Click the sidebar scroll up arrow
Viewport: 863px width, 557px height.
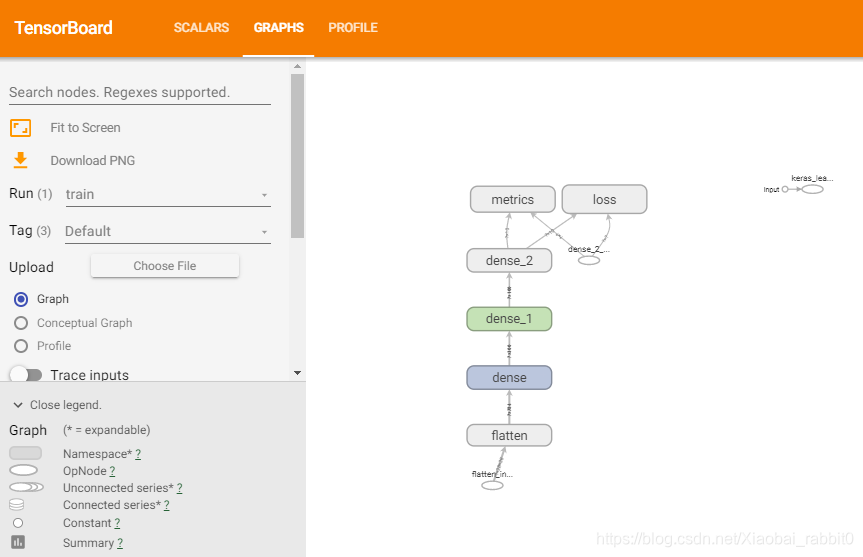click(297, 66)
